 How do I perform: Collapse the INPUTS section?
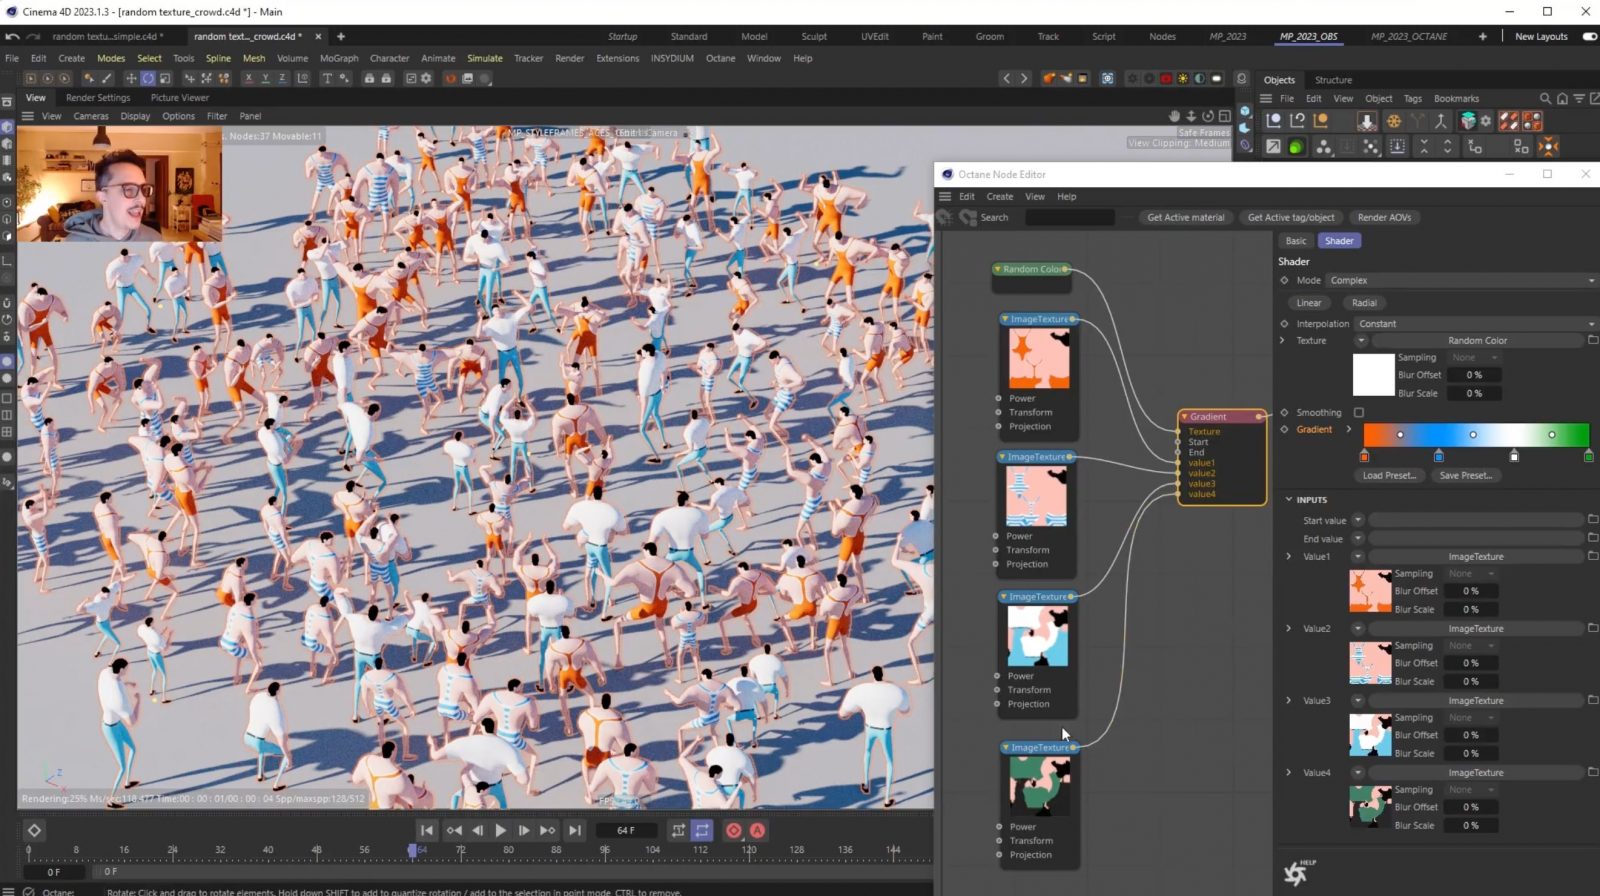point(1288,499)
